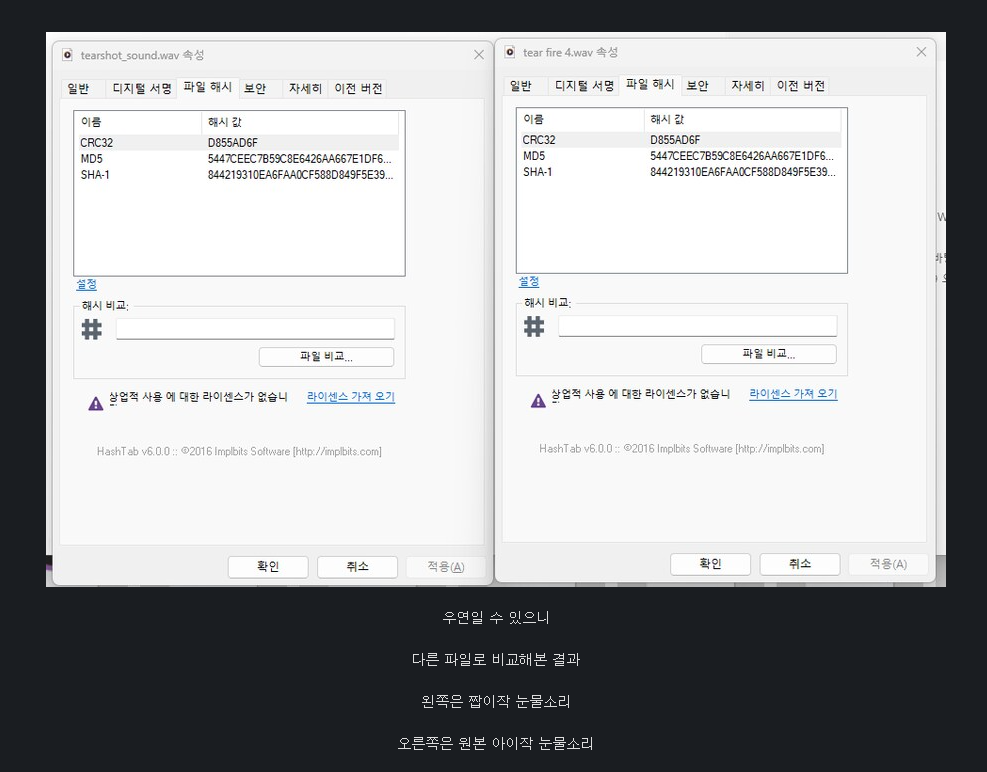Click 해시 값 column header in tearshot_sound.wav window

coord(300,122)
